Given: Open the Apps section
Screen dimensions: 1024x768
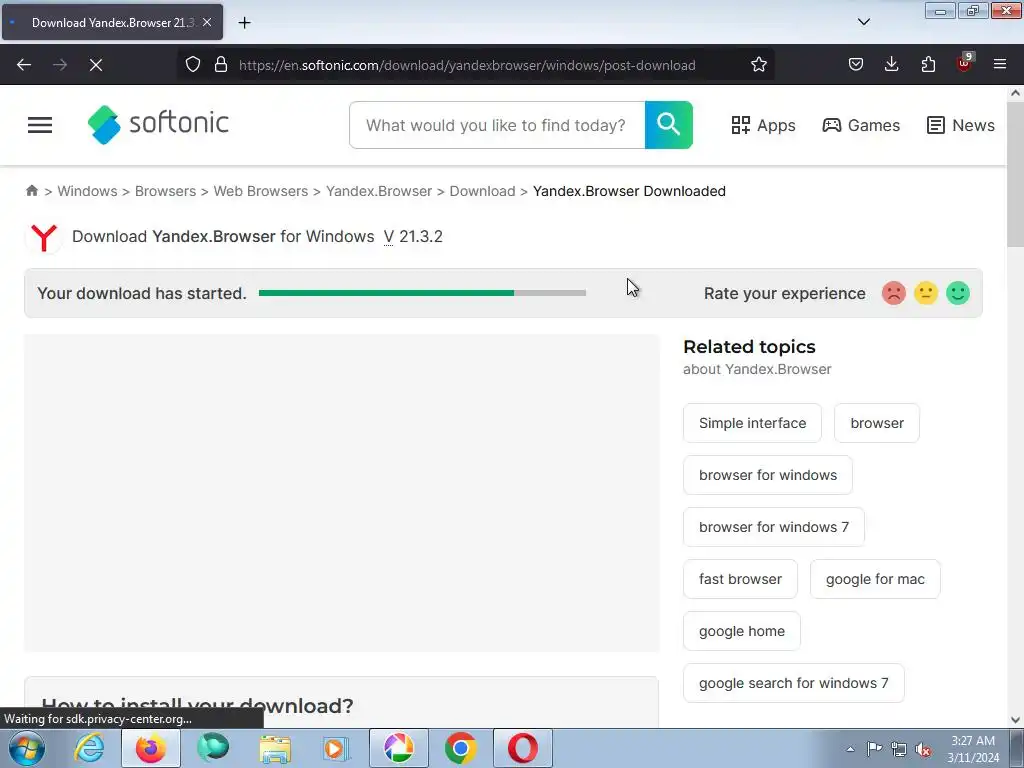Looking at the screenshot, I should [x=763, y=125].
